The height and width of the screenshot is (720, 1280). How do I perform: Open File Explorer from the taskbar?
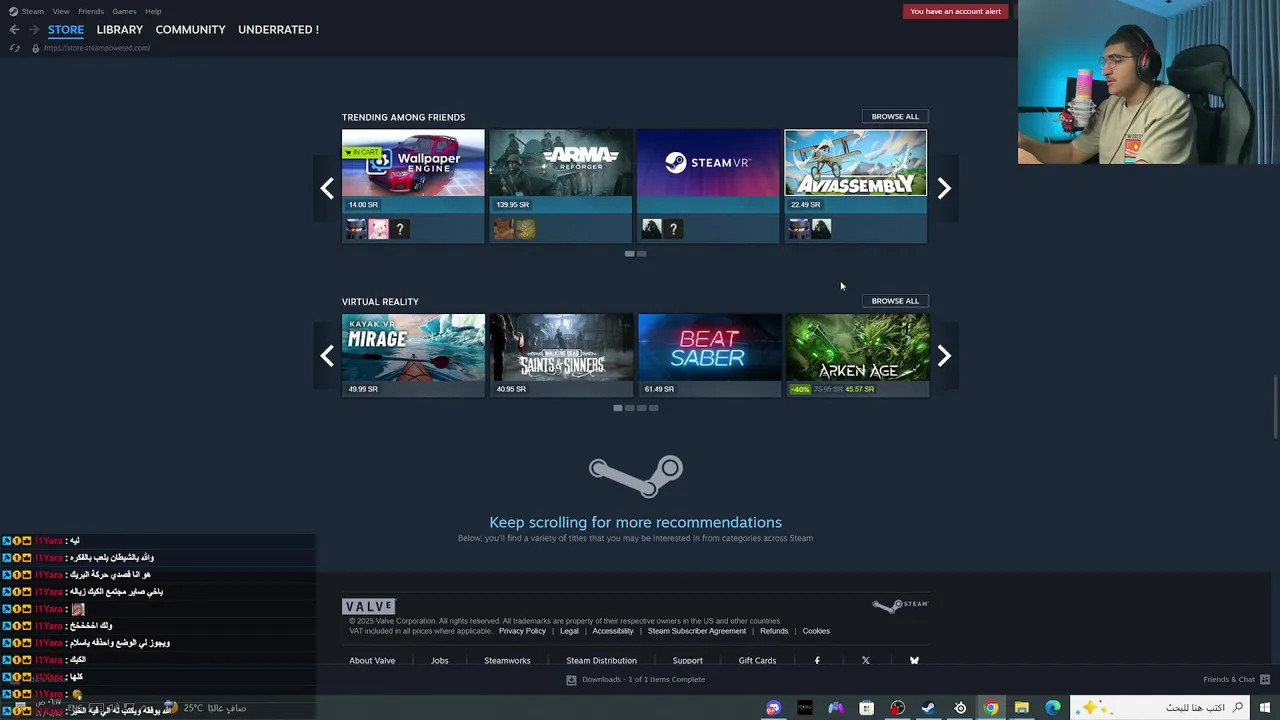click(x=1021, y=708)
